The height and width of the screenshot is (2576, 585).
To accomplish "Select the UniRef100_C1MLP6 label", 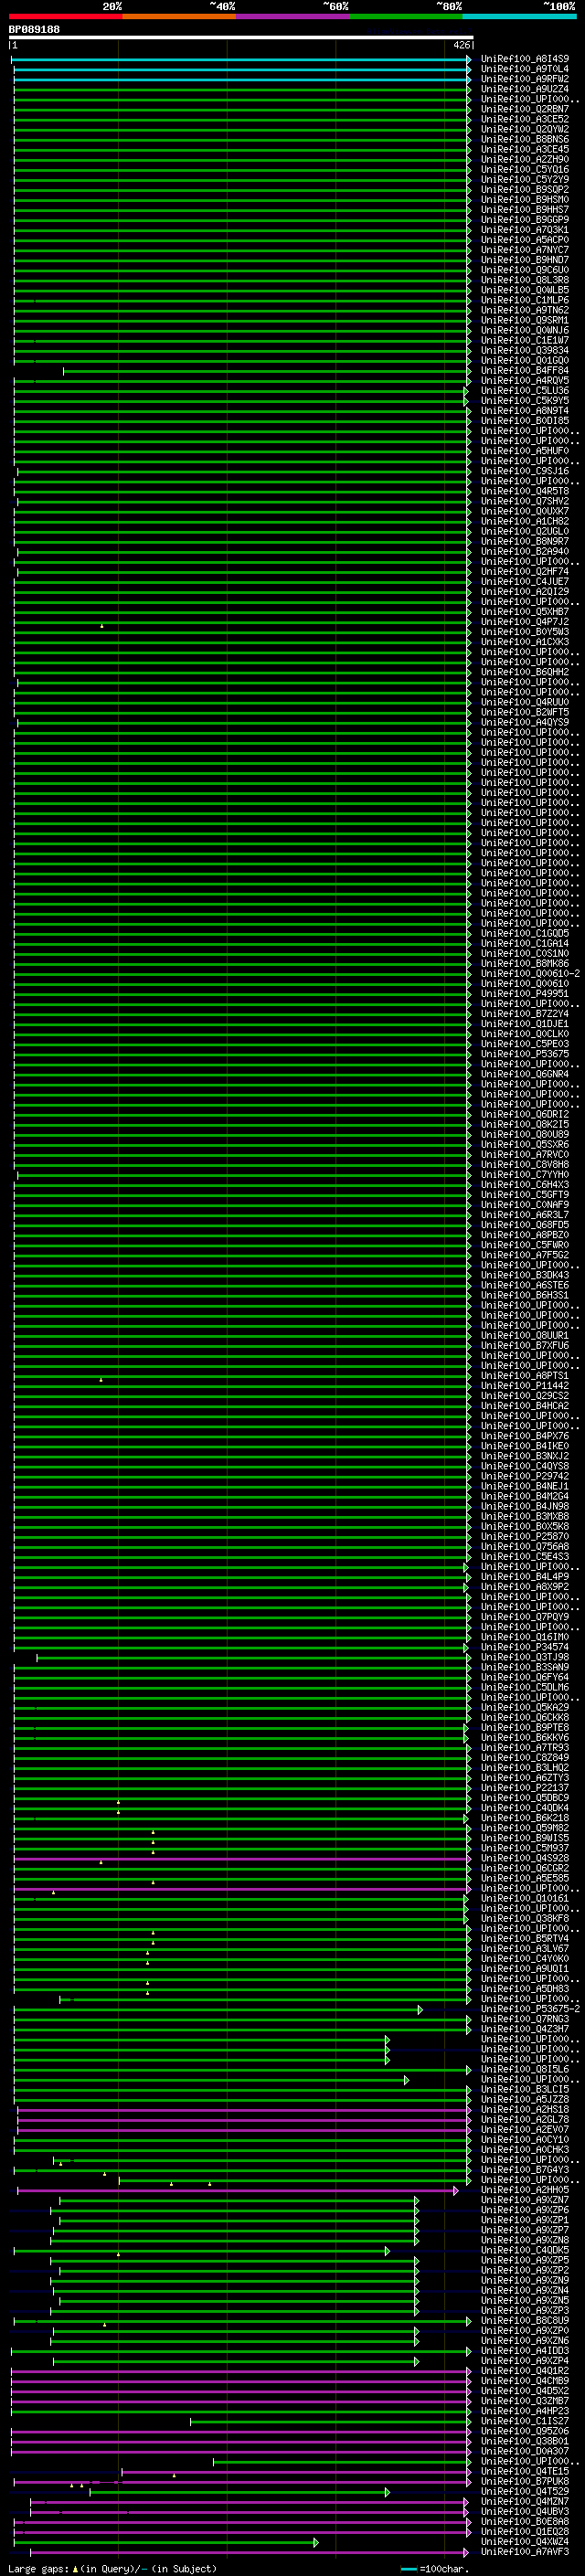I will pos(525,300).
